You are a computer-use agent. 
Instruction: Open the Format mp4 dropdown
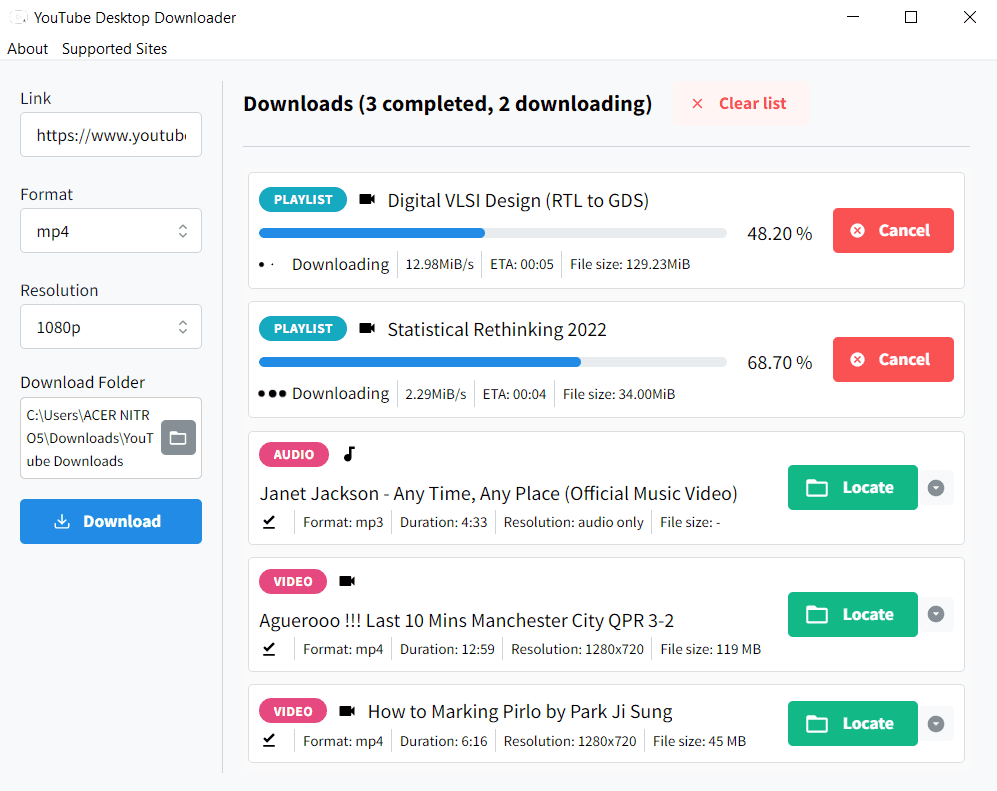(111, 231)
